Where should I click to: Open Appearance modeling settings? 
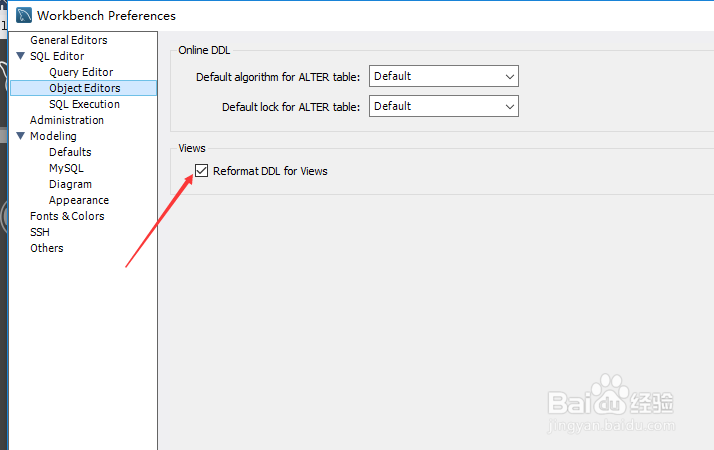[x=79, y=200]
